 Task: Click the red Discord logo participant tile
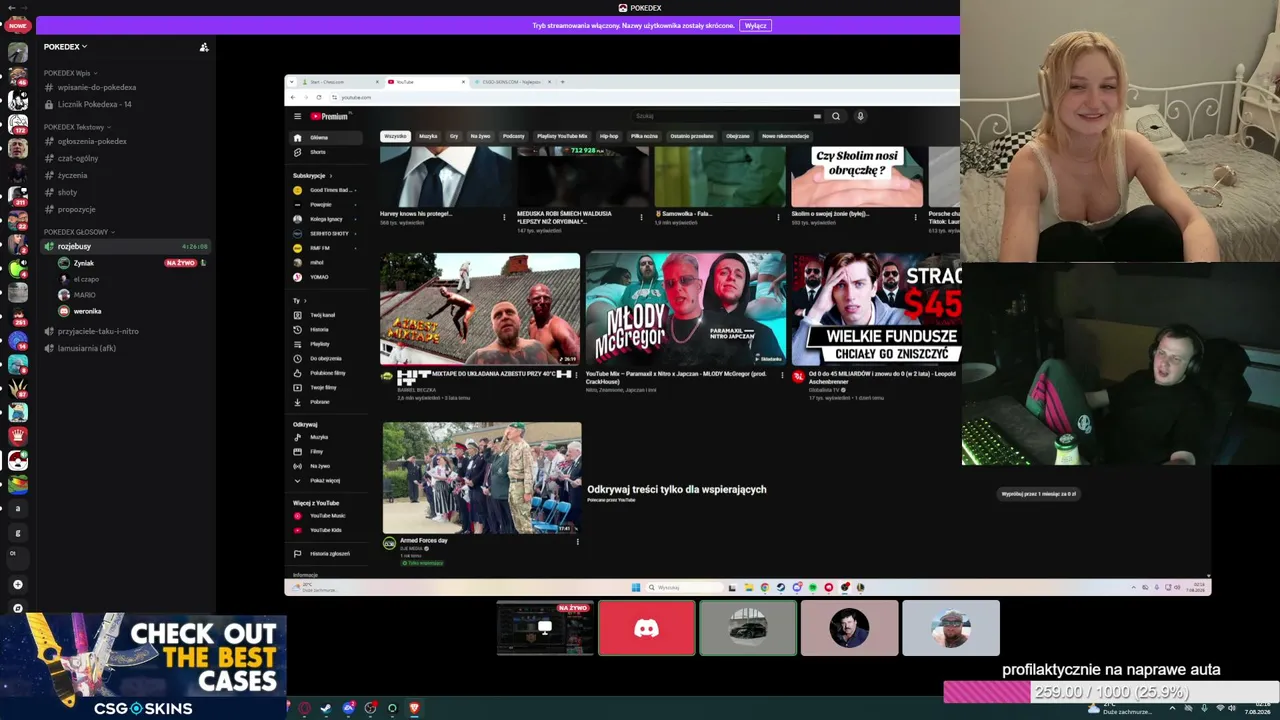(647, 628)
